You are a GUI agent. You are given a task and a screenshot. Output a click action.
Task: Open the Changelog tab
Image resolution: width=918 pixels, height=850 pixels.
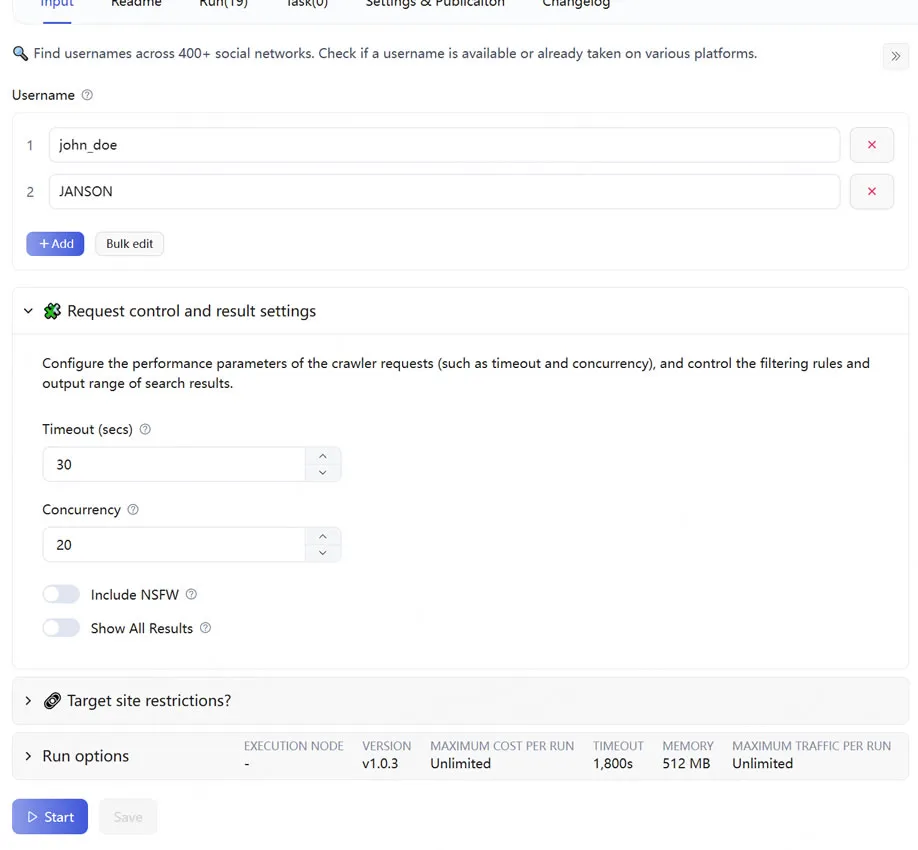pos(575,5)
